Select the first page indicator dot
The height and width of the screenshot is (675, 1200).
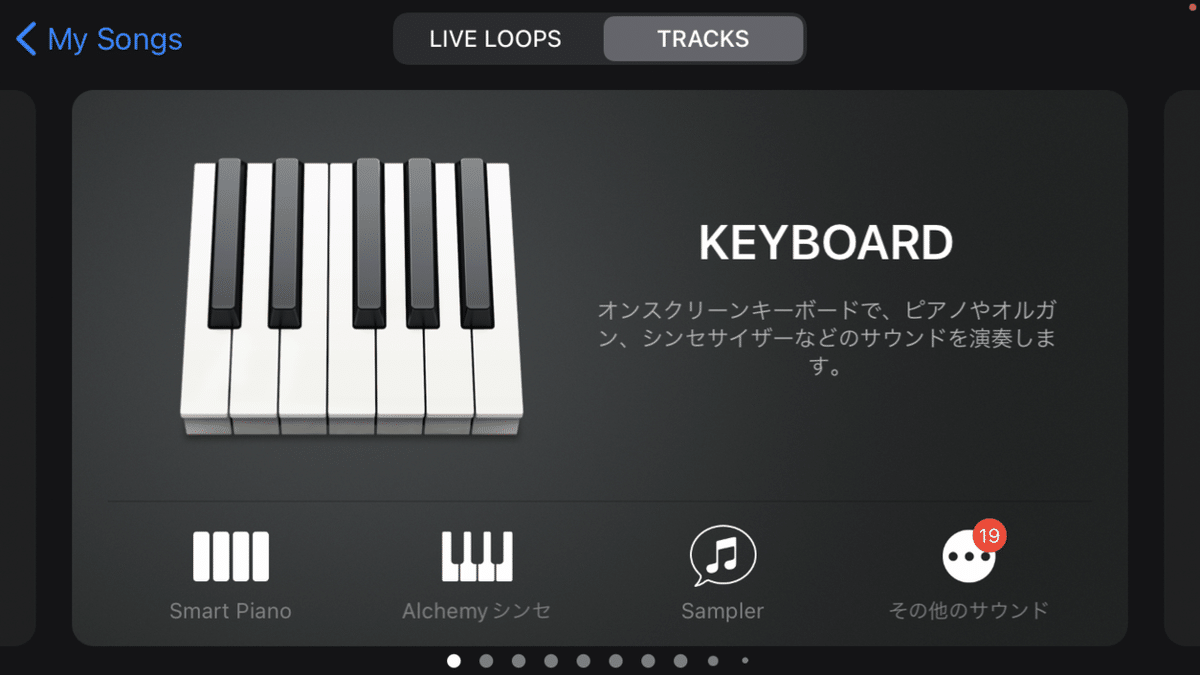[x=454, y=661]
